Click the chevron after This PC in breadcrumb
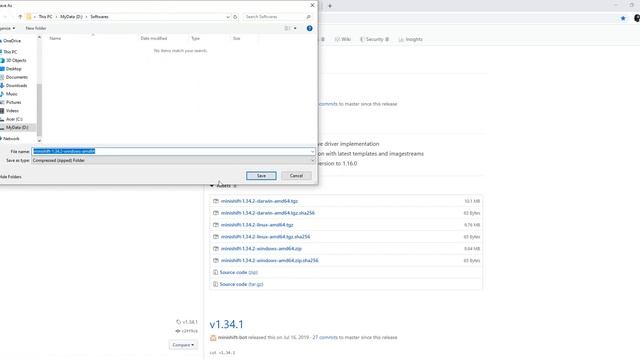640x360 pixels. point(57,17)
